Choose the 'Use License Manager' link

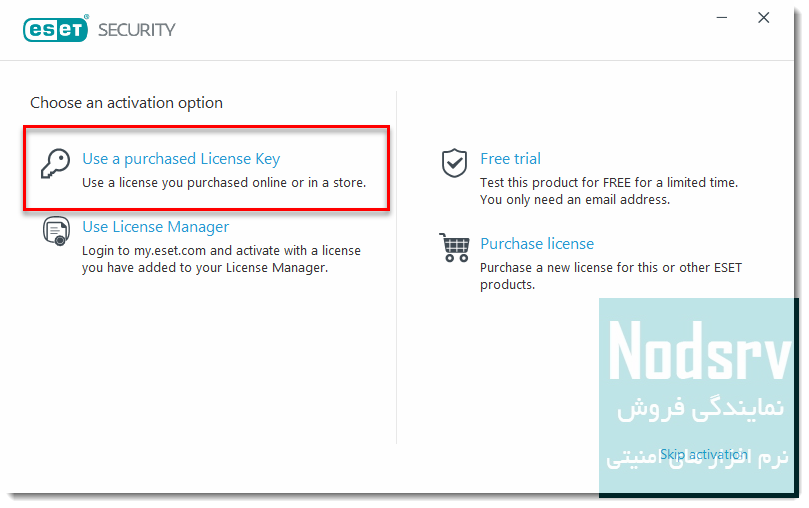[x=155, y=227]
